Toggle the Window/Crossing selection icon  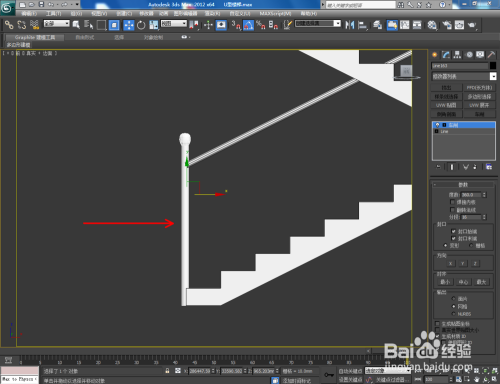click(x=114, y=25)
